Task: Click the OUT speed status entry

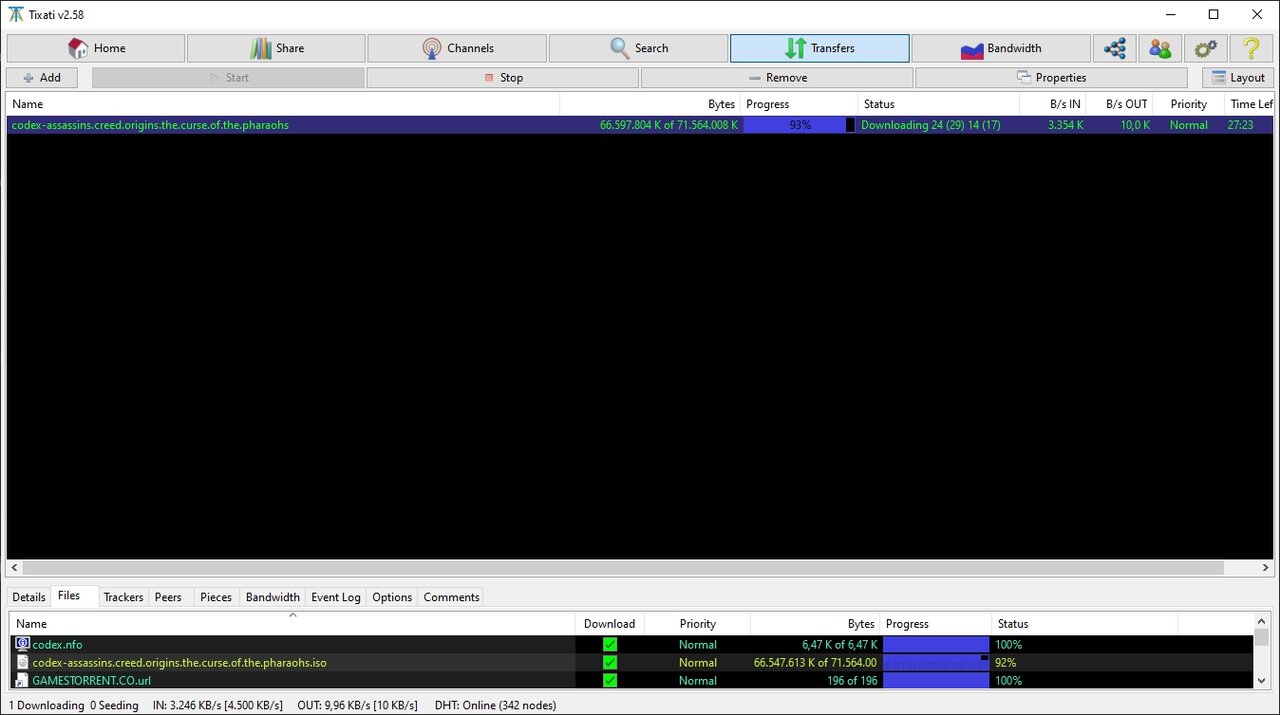Action: click(357, 705)
